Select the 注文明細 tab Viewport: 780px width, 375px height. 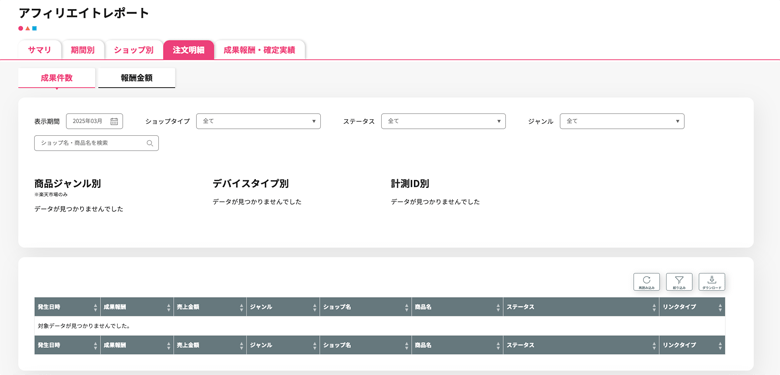189,50
